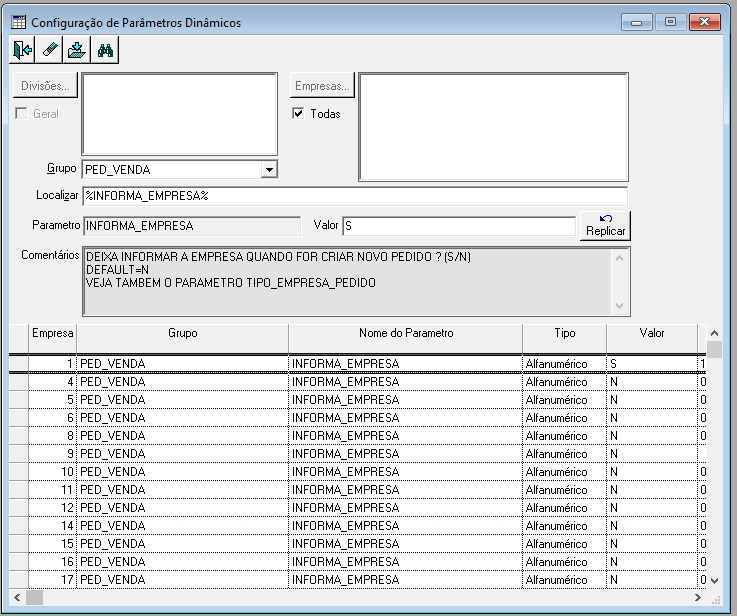Close the Configuração de Parâmetros Dinâmicos window
This screenshot has width=737, height=616.
point(705,22)
